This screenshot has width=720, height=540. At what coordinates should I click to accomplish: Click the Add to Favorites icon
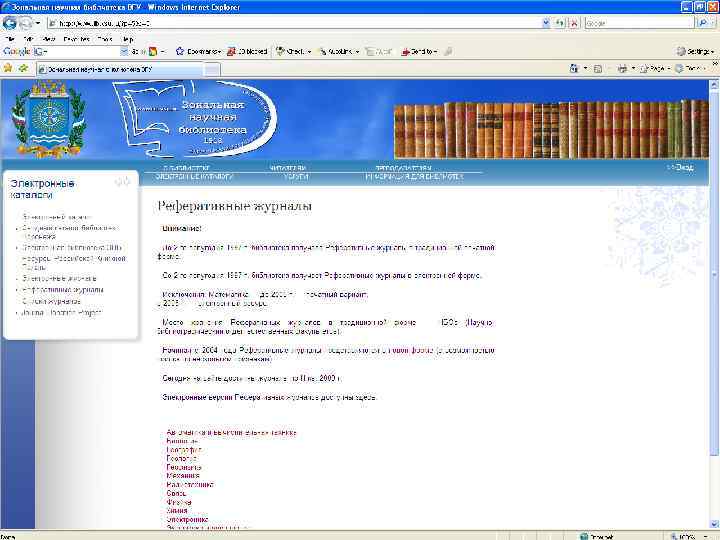tap(23, 68)
